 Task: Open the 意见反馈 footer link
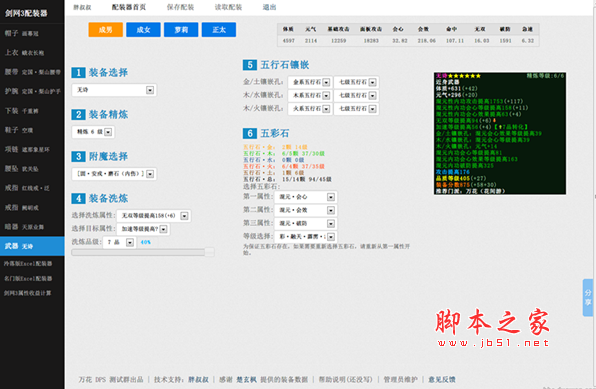click(x=442, y=379)
